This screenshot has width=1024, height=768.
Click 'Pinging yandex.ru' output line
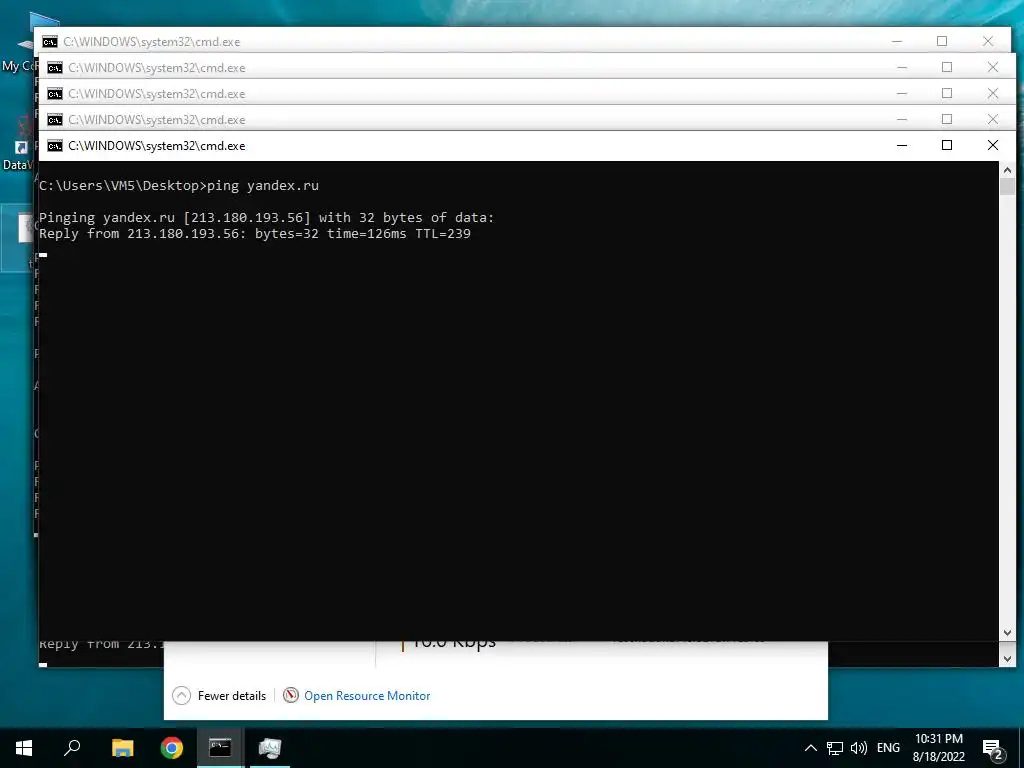pyautogui.click(x=266, y=217)
